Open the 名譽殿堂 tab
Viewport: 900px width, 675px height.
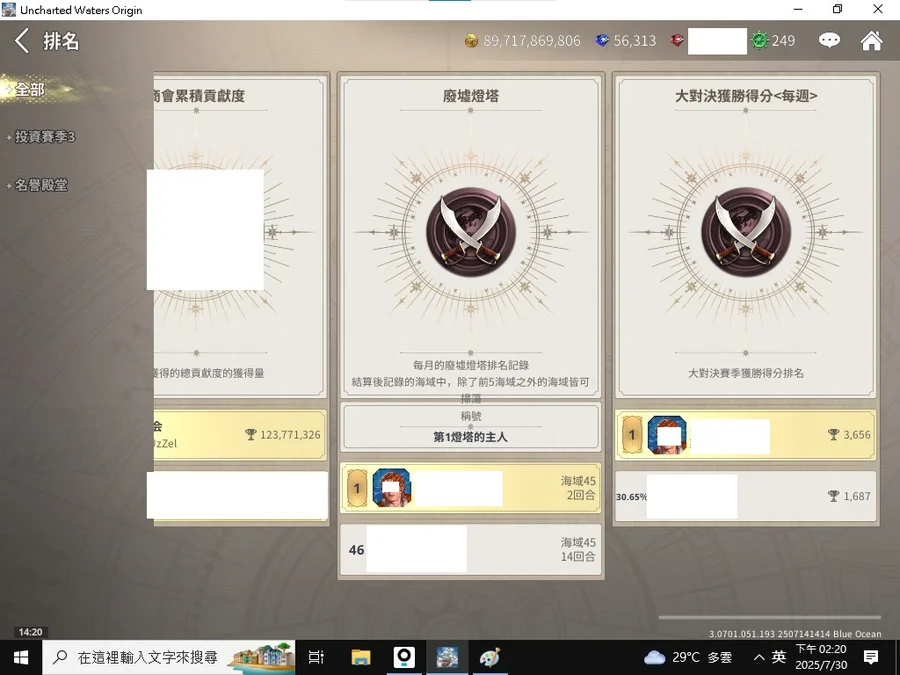[41, 185]
